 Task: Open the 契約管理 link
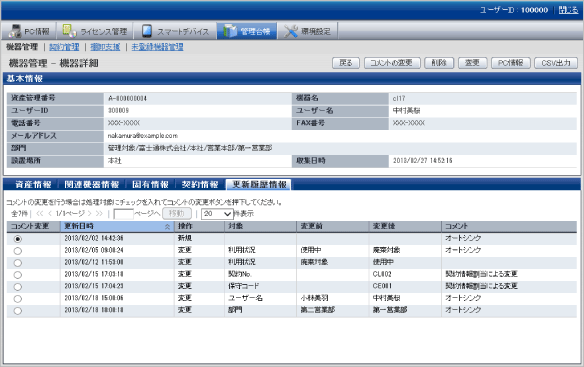pos(64,47)
